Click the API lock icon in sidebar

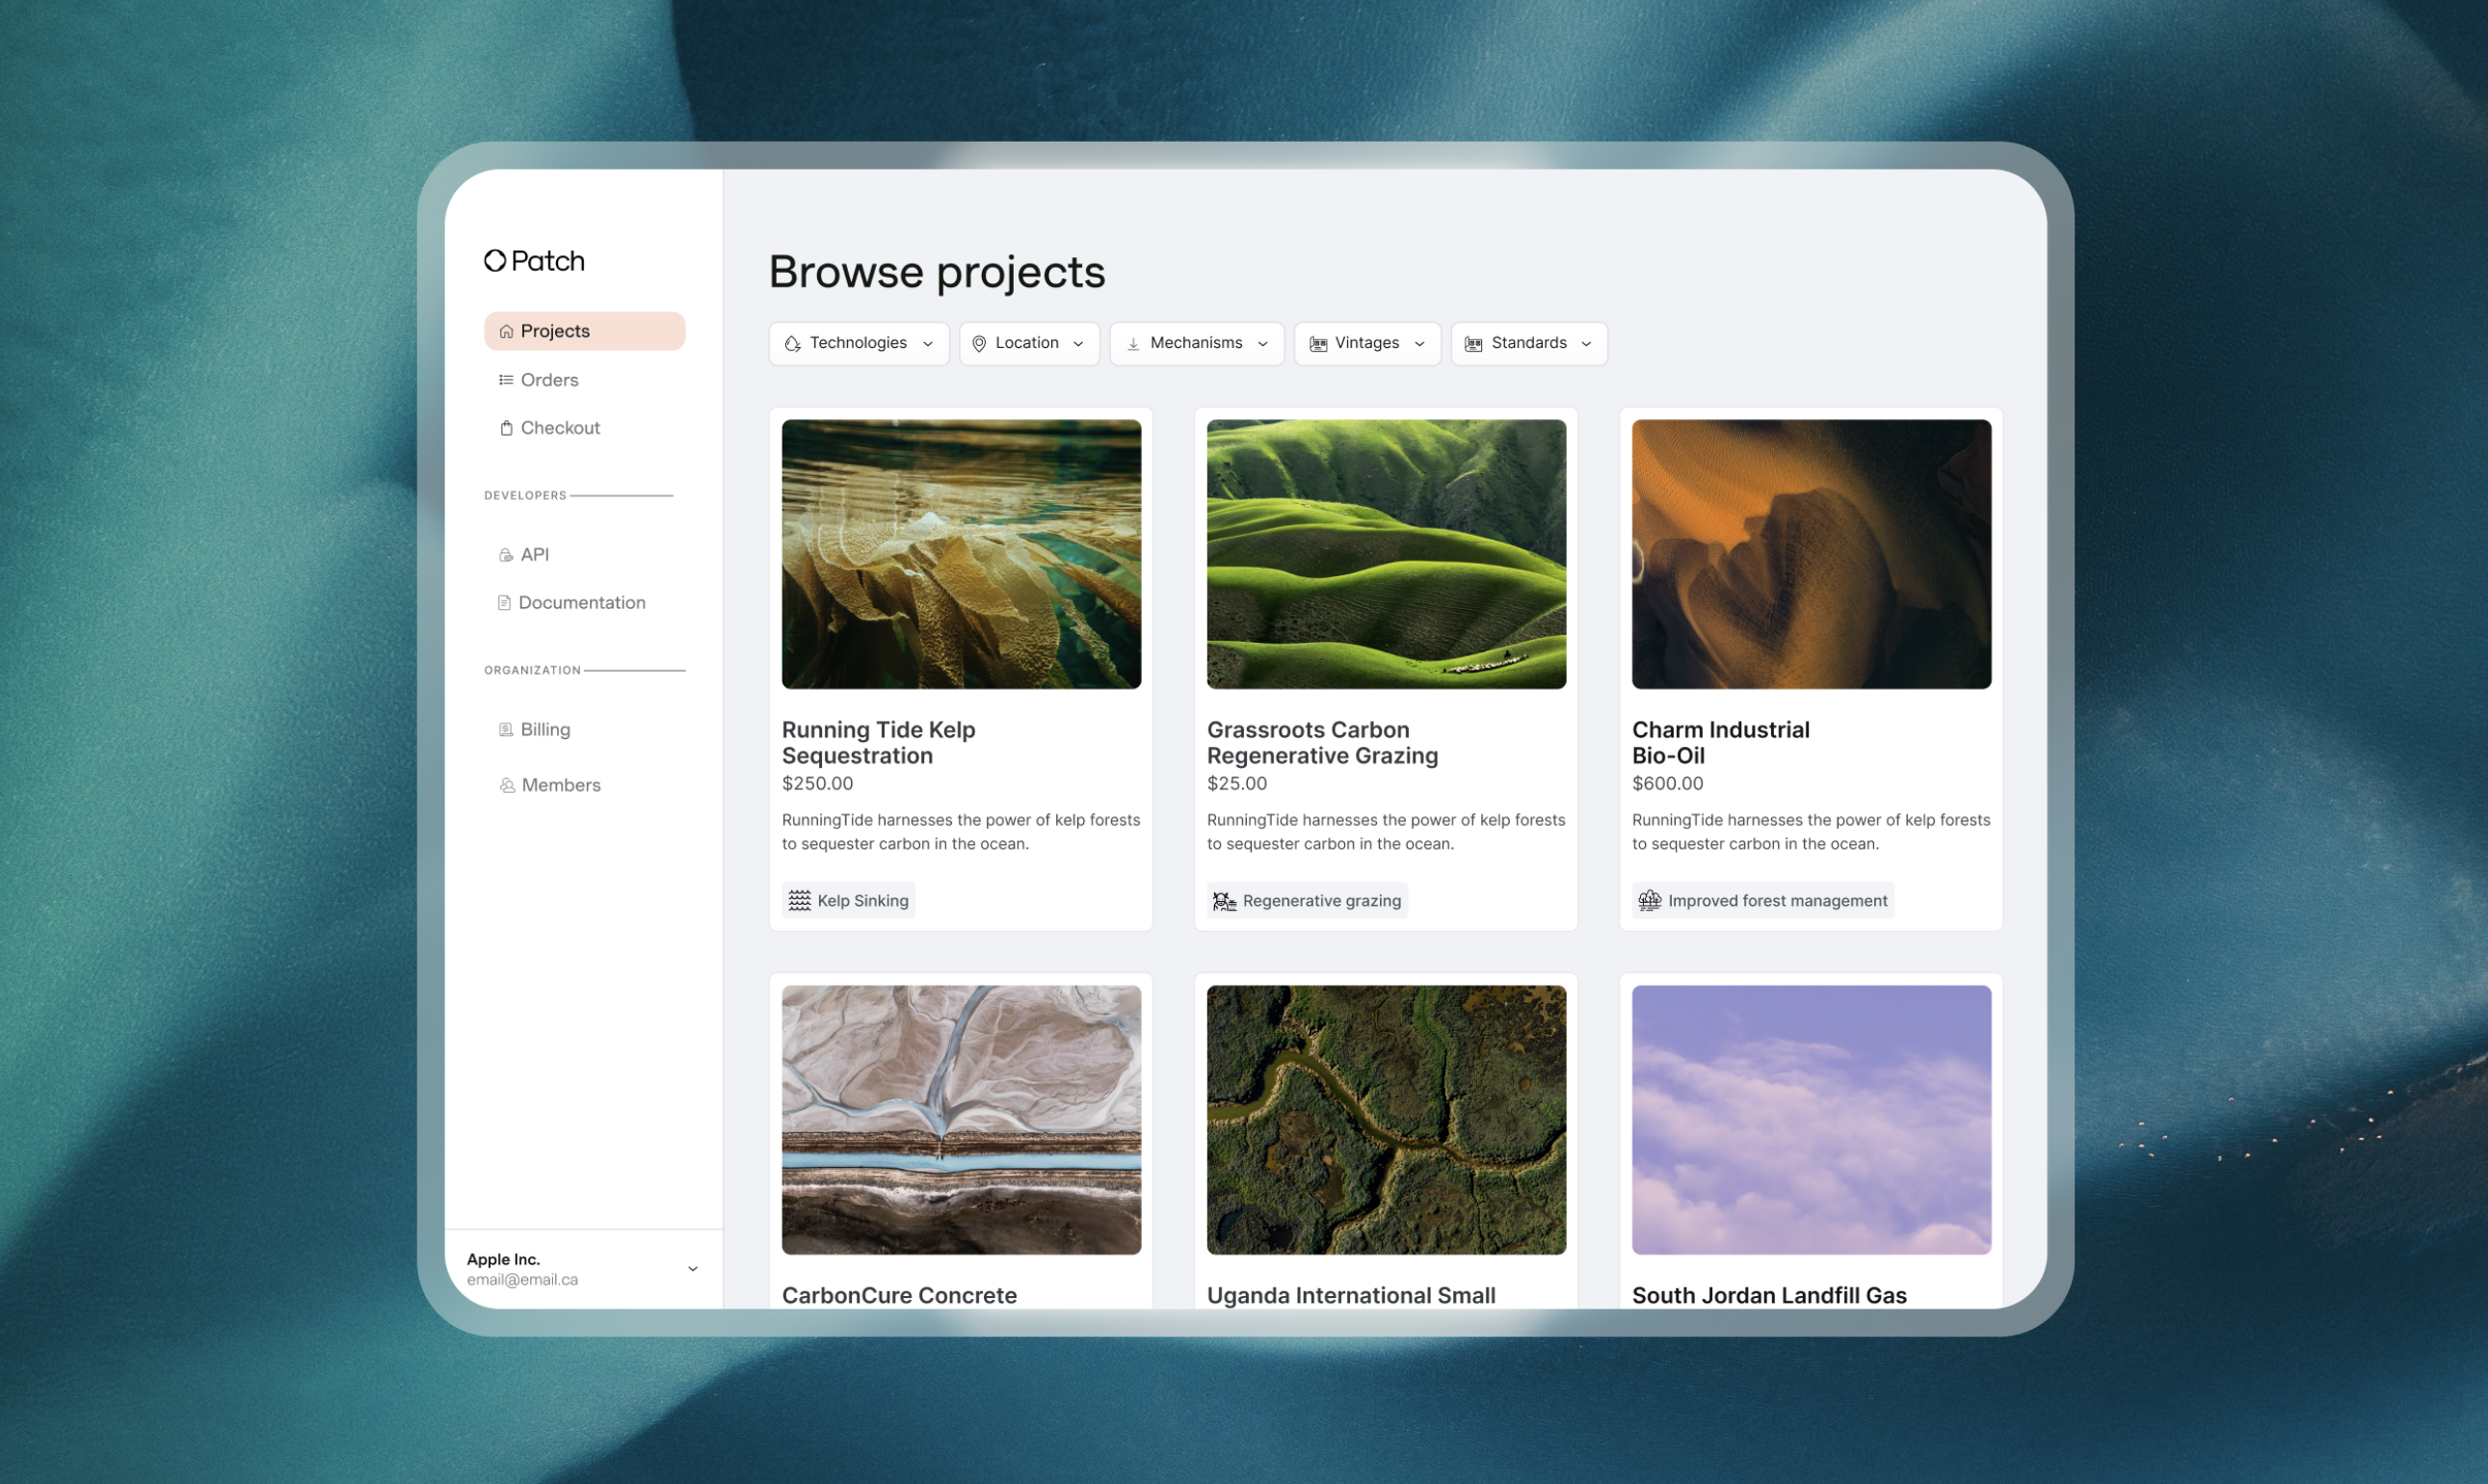[x=506, y=555]
